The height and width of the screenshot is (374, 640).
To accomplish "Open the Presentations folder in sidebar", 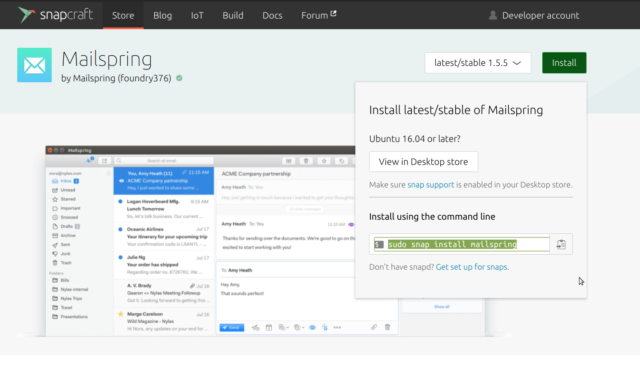I will [70, 316].
